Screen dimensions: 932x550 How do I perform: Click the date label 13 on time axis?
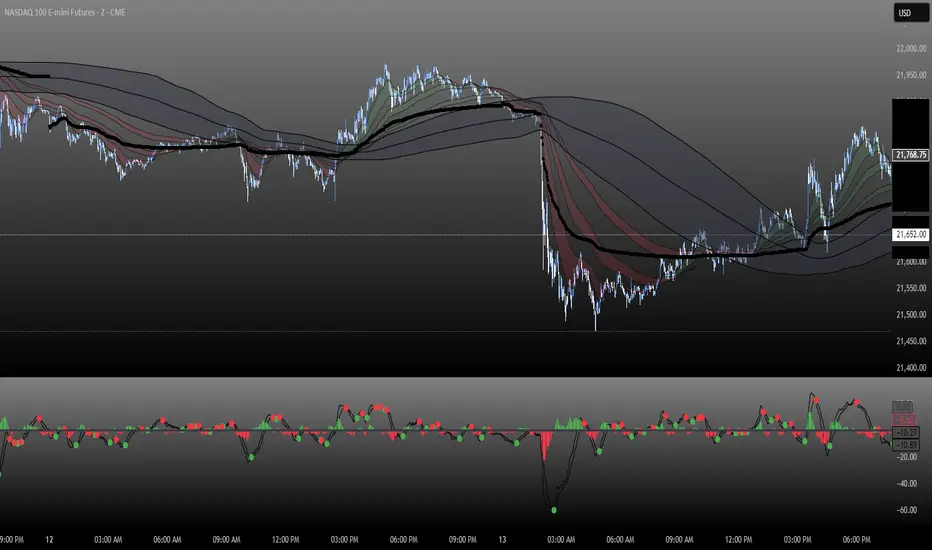coord(502,540)
